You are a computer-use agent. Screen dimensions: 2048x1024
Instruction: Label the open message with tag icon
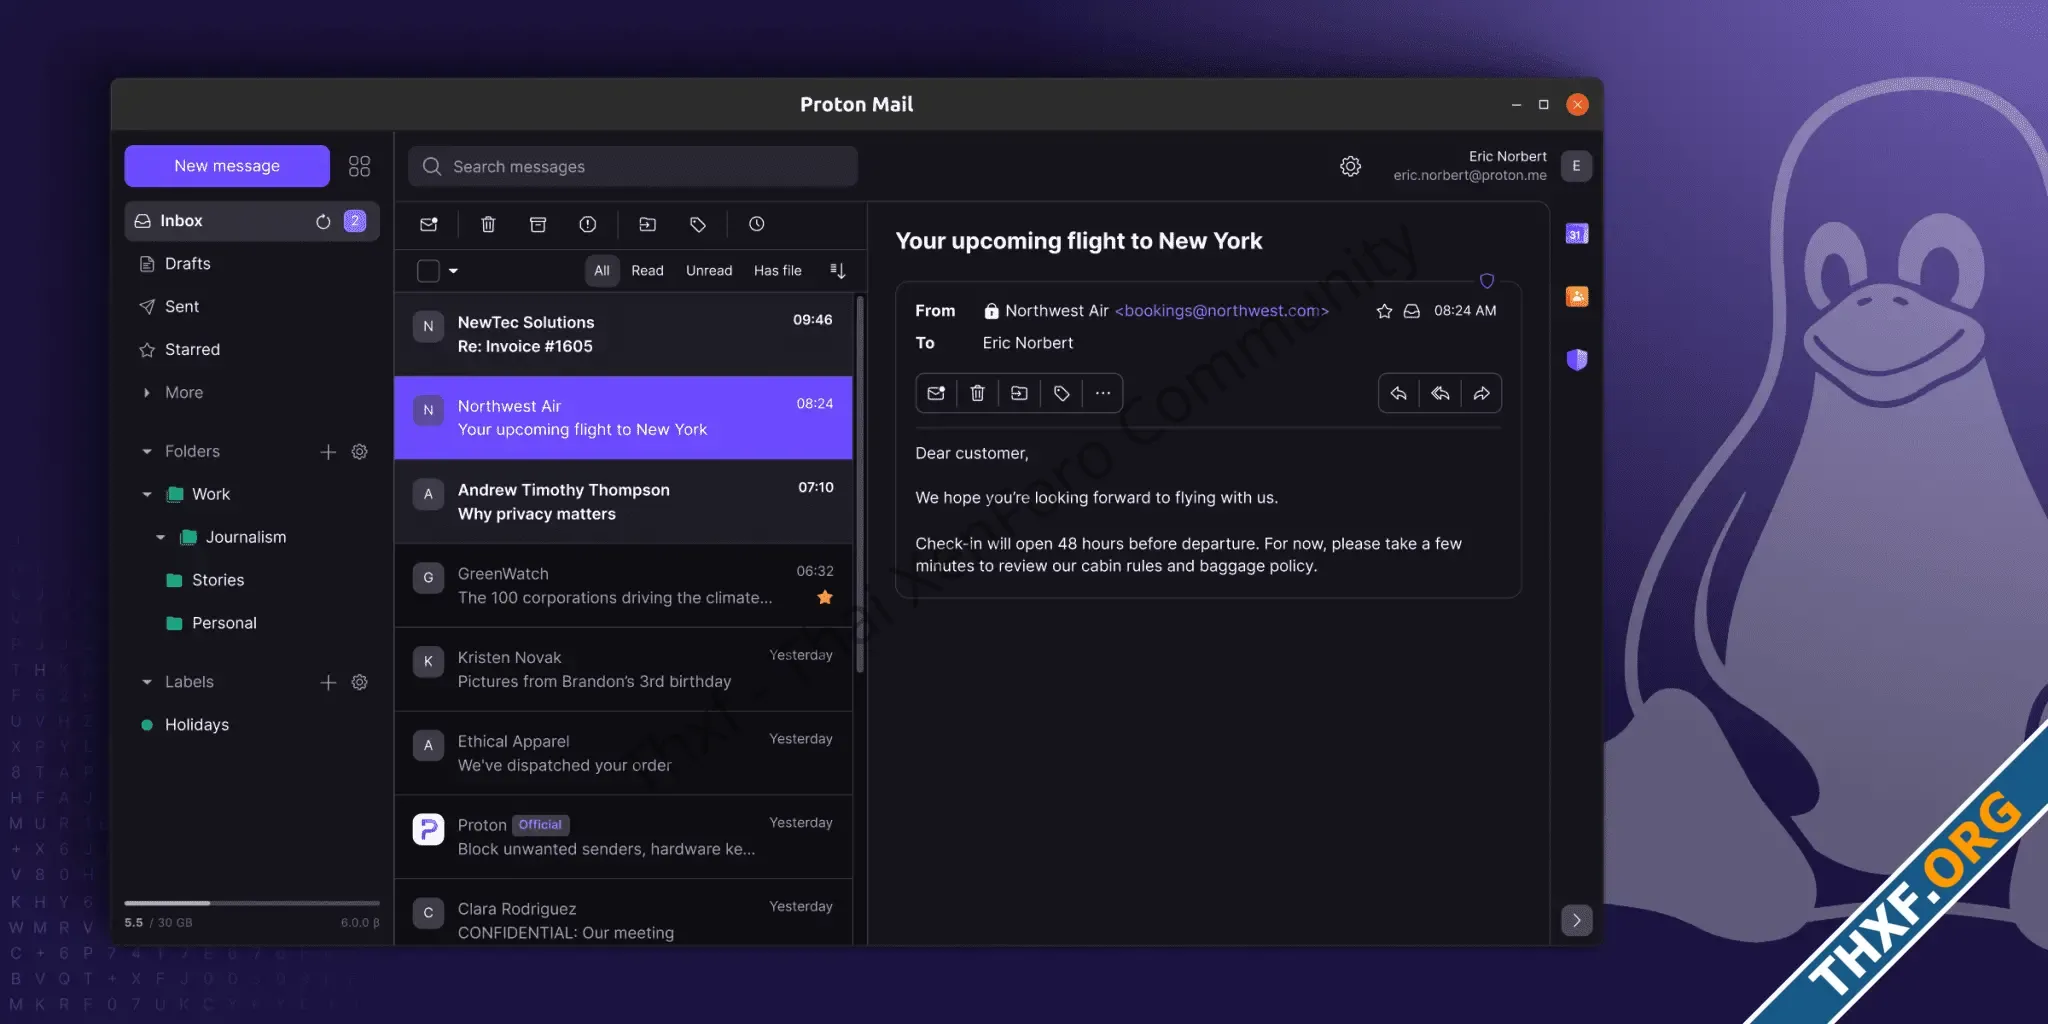click(x=1061, y=393)
